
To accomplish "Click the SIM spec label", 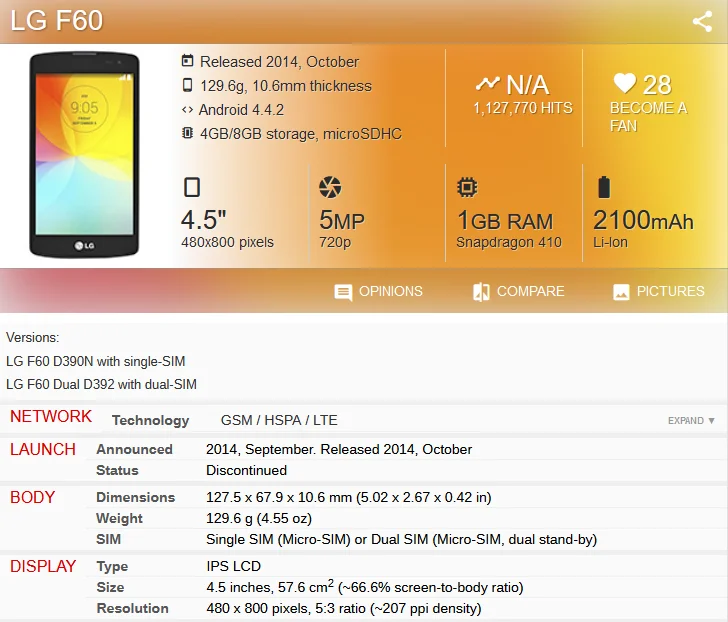I will click(x=109, y=539).
